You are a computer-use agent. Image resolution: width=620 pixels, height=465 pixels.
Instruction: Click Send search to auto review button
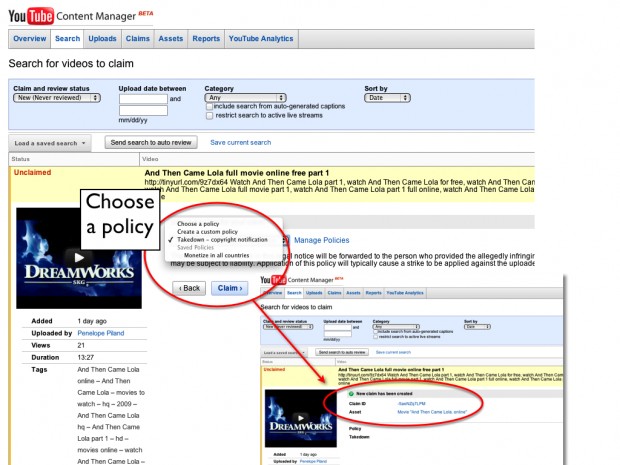coord(151,142)
